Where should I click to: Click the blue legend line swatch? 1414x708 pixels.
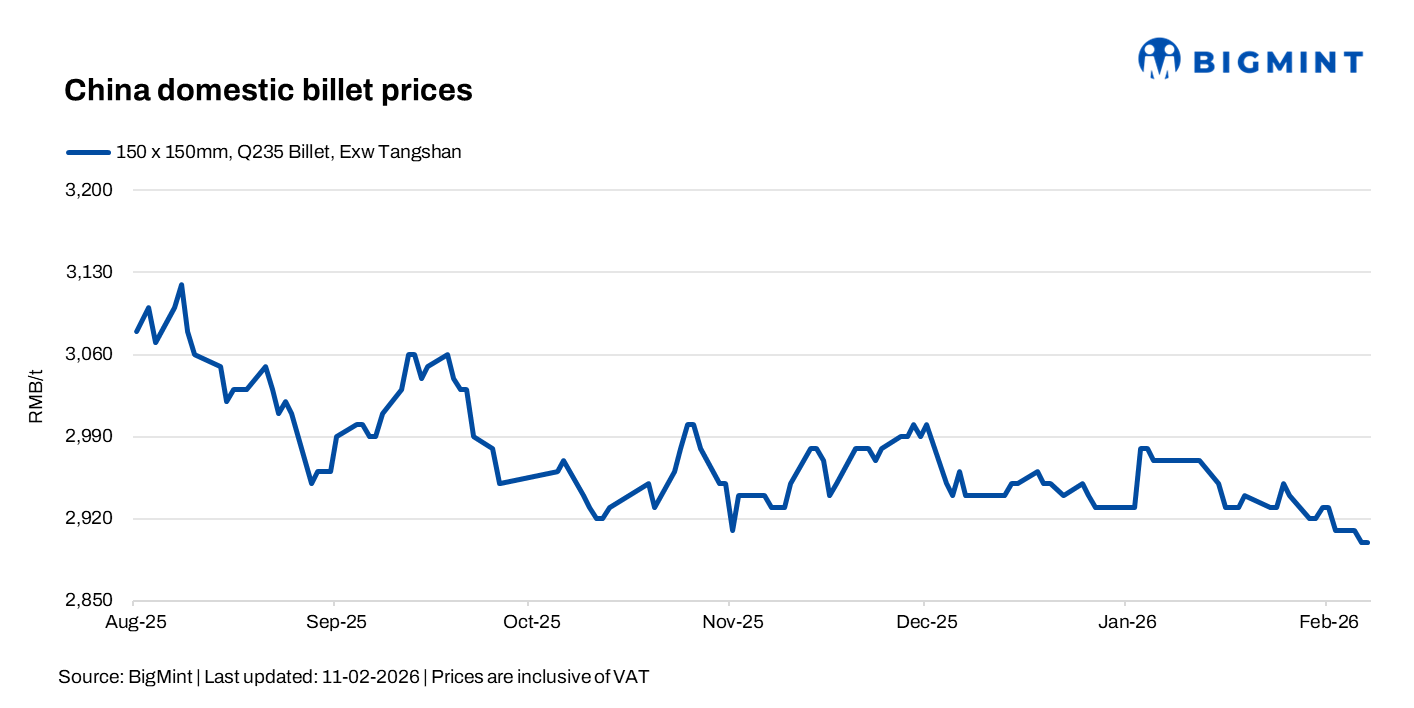click(88, 152)
